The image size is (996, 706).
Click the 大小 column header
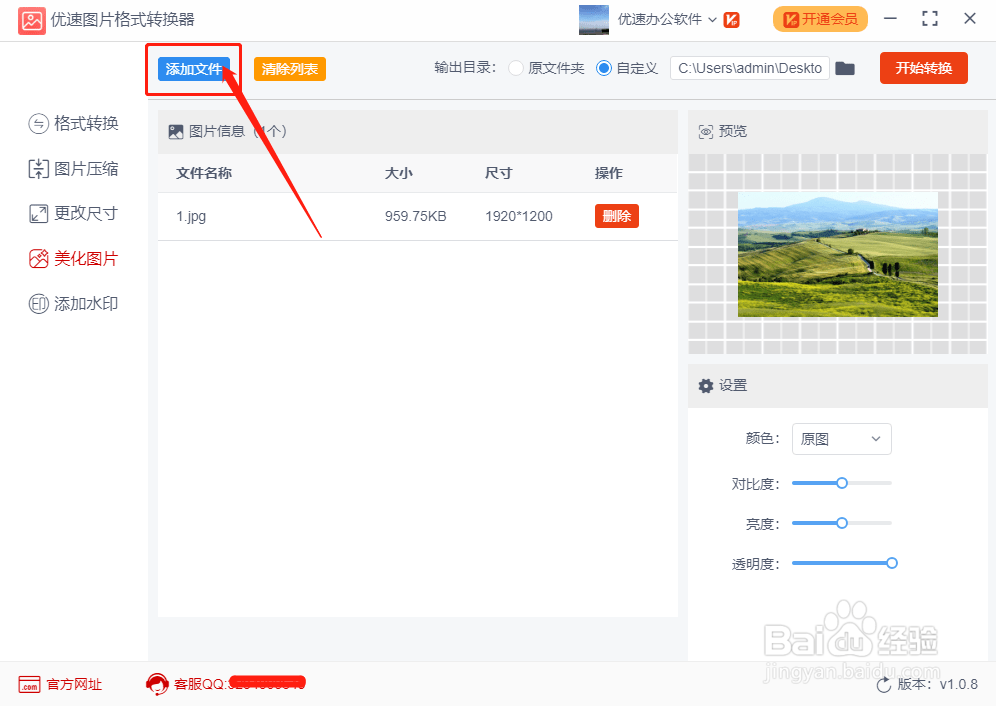pyautogui.click(x=399, y=173)
